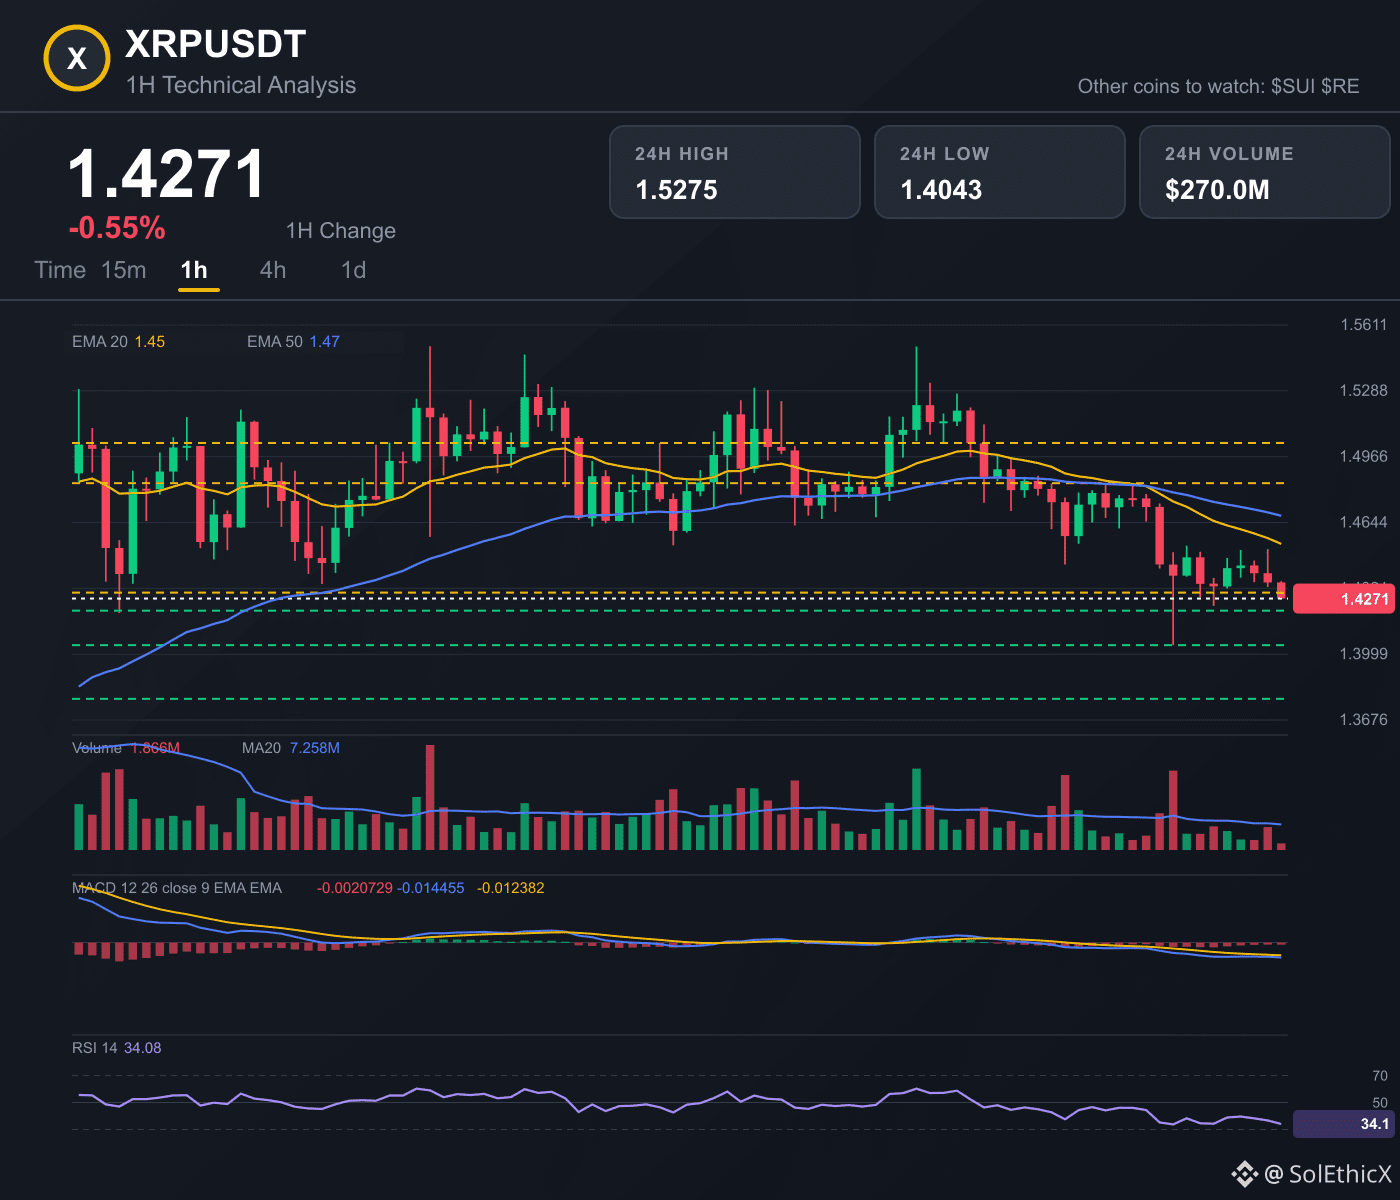
Task: Switch to the 15m timeframe
Action: (124, 270)
